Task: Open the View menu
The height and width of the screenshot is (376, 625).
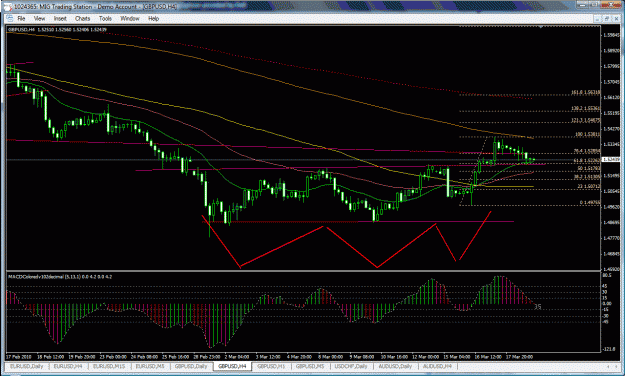Action: pos(39,18)
